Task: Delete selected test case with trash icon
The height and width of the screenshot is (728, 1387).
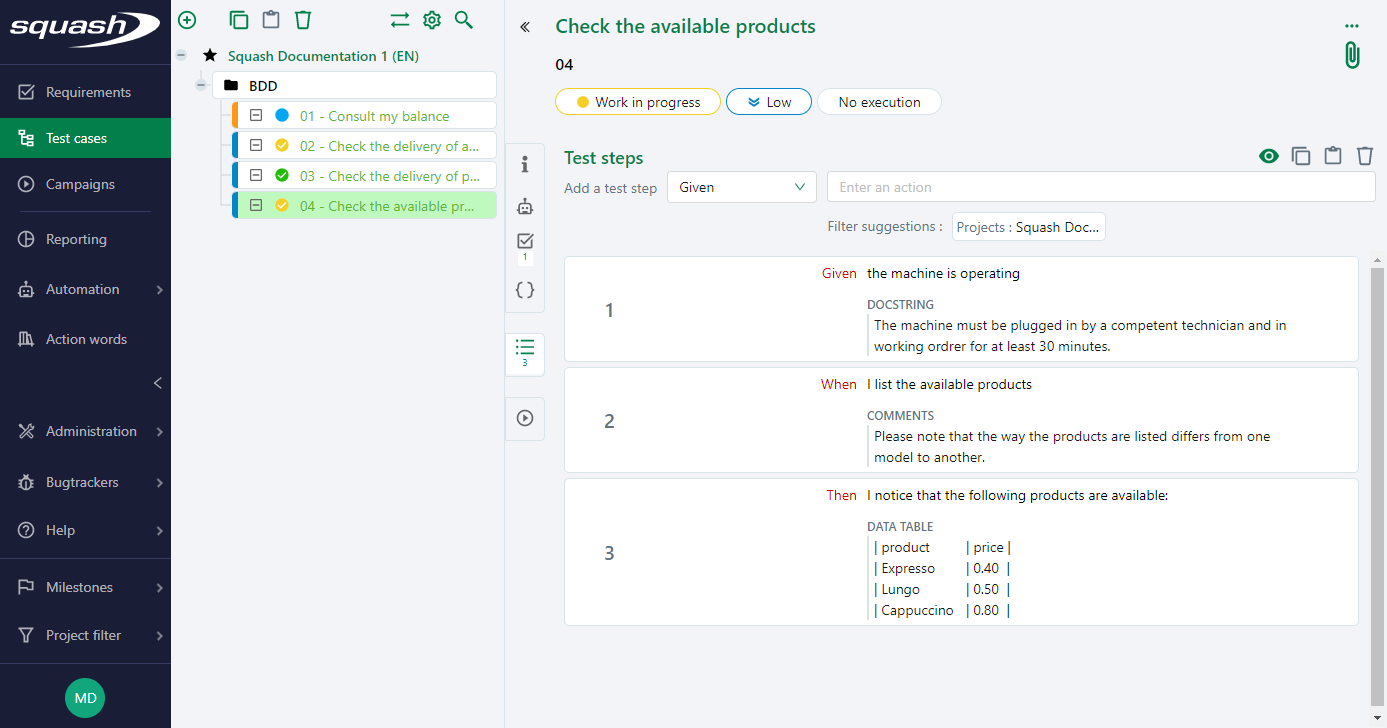Action: click(x=303, y=19)
